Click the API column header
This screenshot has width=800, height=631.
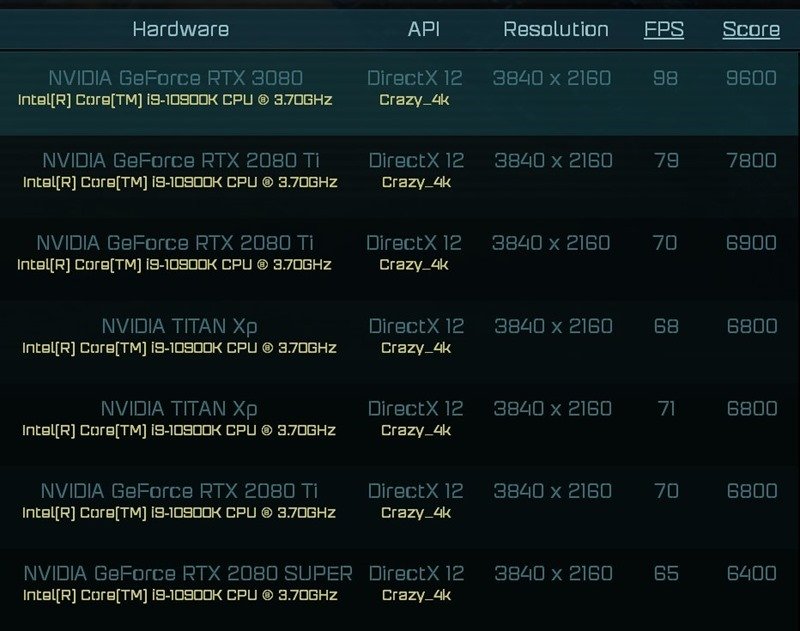423,30
